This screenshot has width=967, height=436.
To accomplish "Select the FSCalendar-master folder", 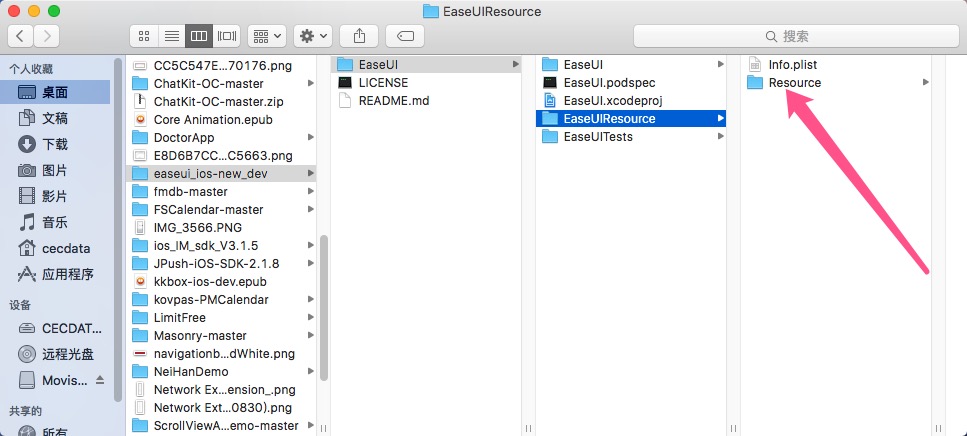I will 221,210.
